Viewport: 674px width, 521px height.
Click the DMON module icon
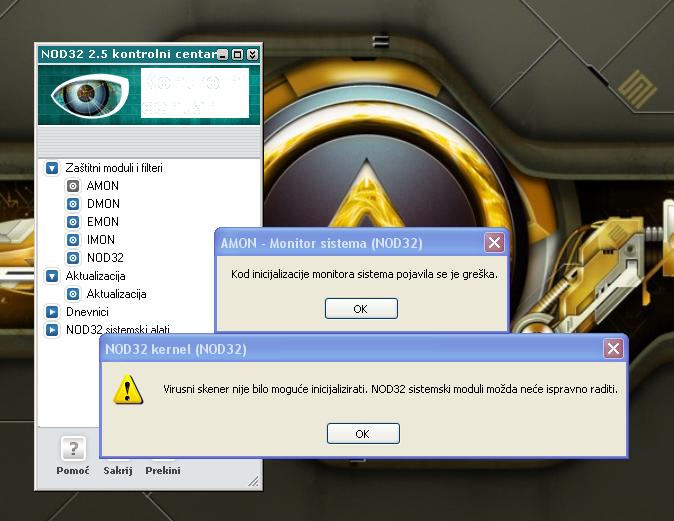coord(73,204)
